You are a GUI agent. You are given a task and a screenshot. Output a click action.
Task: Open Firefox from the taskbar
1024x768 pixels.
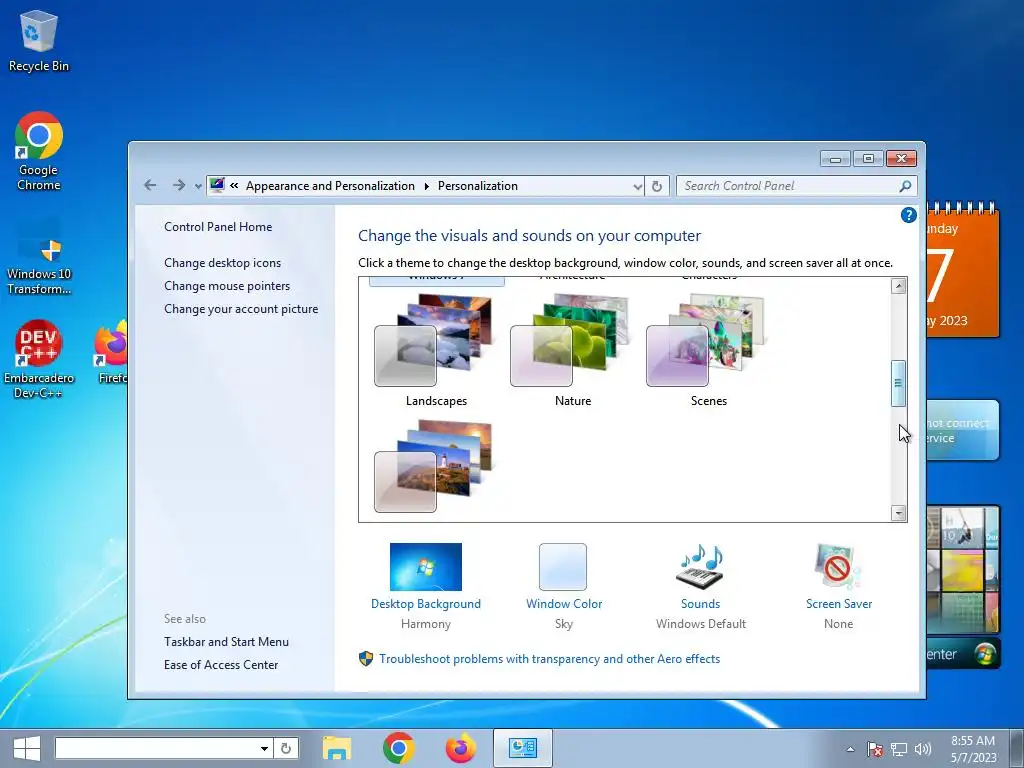pos(460,748)
